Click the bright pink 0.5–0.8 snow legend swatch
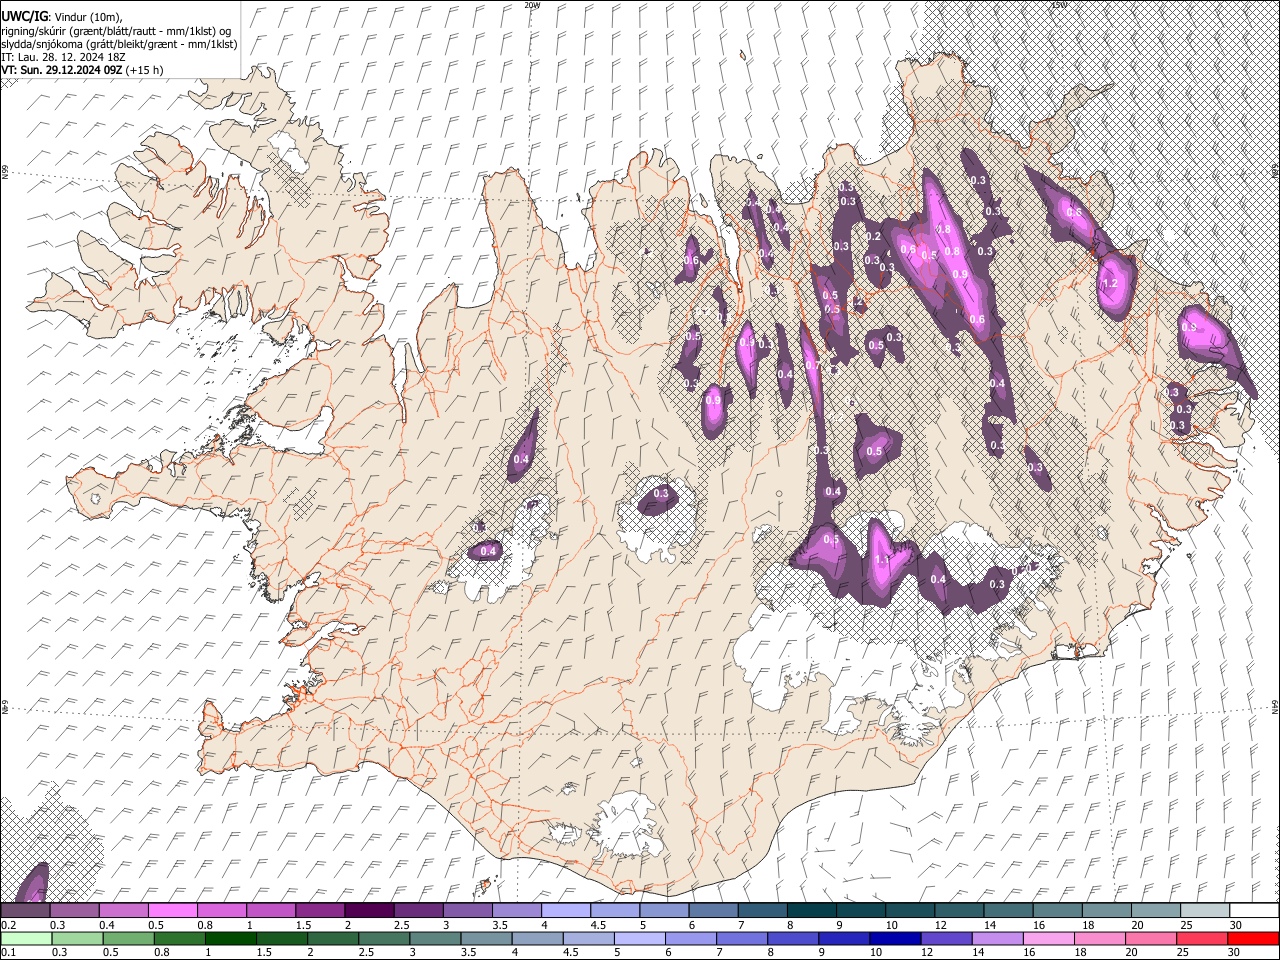1280x960 pixels. (x=172, y=911)
